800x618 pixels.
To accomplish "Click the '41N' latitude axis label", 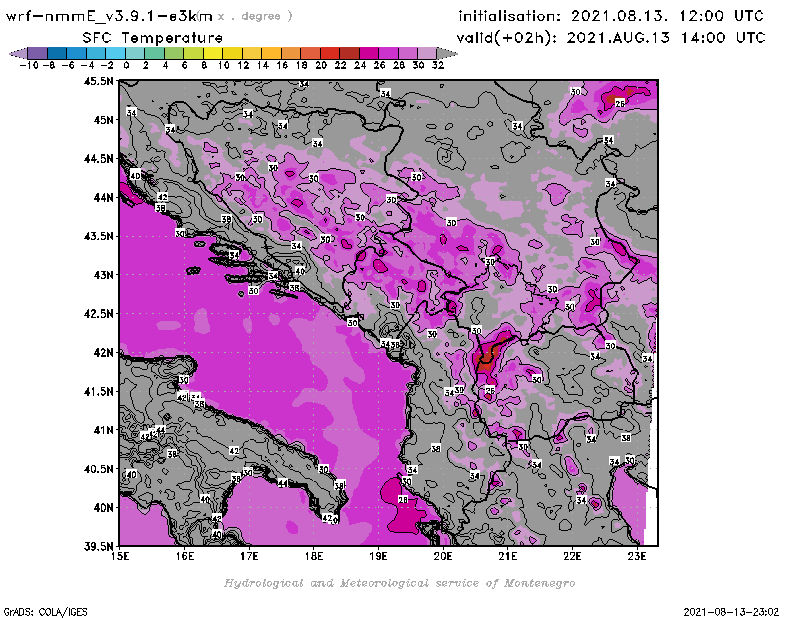I will tap(103, 430).
